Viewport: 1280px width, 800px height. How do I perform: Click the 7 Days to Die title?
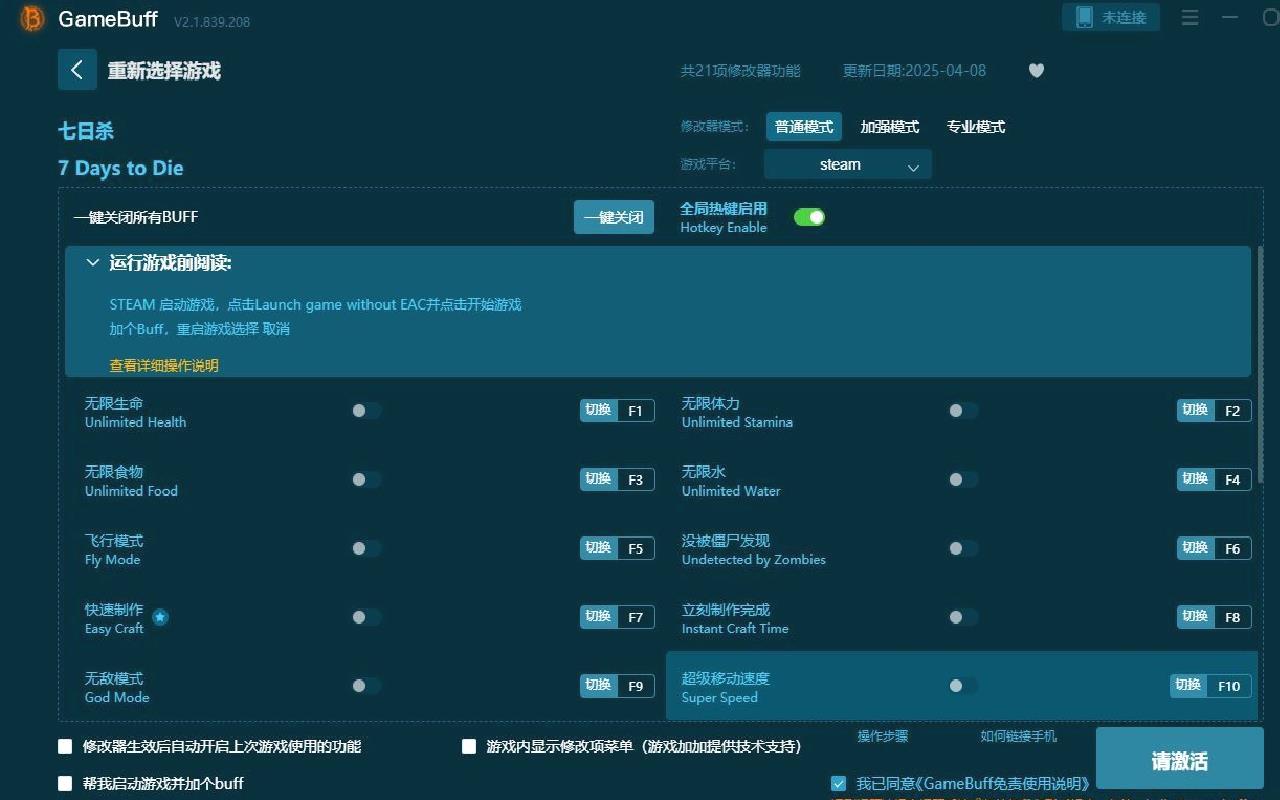point(121,168)
